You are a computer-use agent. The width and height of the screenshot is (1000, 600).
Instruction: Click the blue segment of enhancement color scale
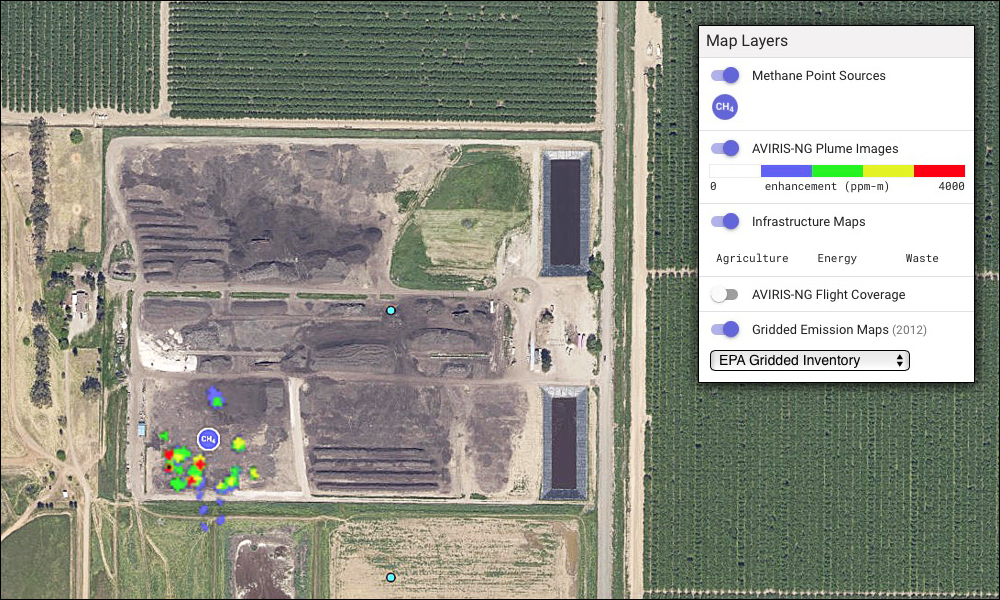[x=786, y=171]
